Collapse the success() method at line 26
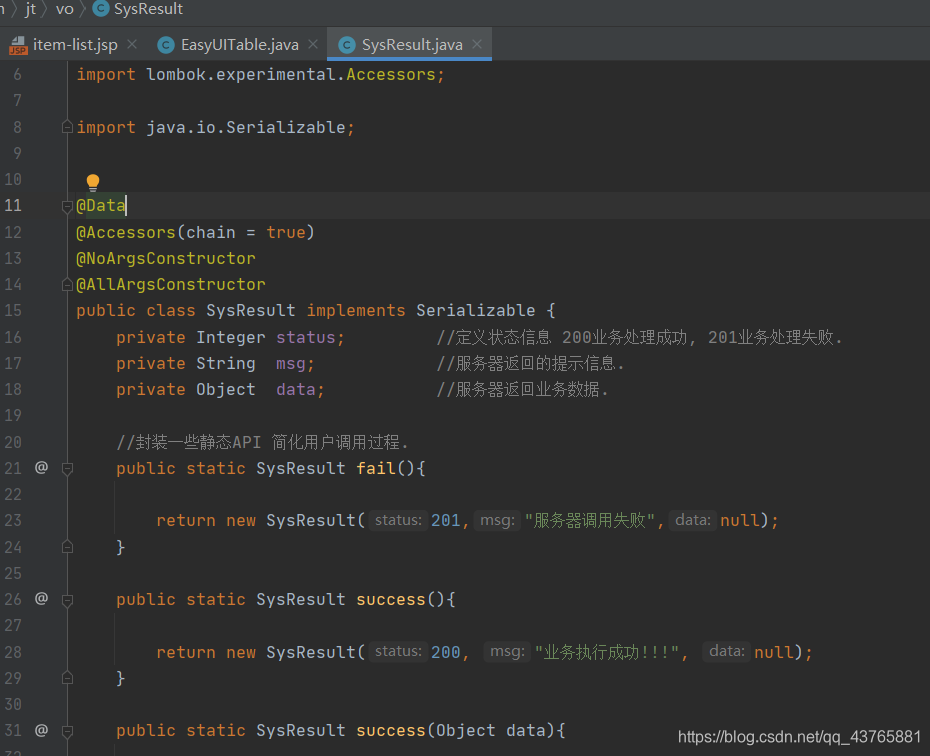930x756 pixels. pyautogui.click(x=67, y=599)
